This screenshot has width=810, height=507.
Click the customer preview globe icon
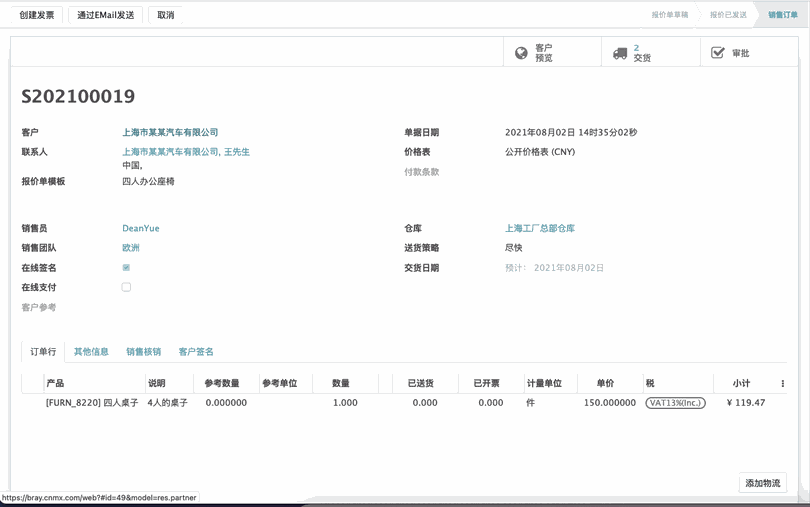521,53
